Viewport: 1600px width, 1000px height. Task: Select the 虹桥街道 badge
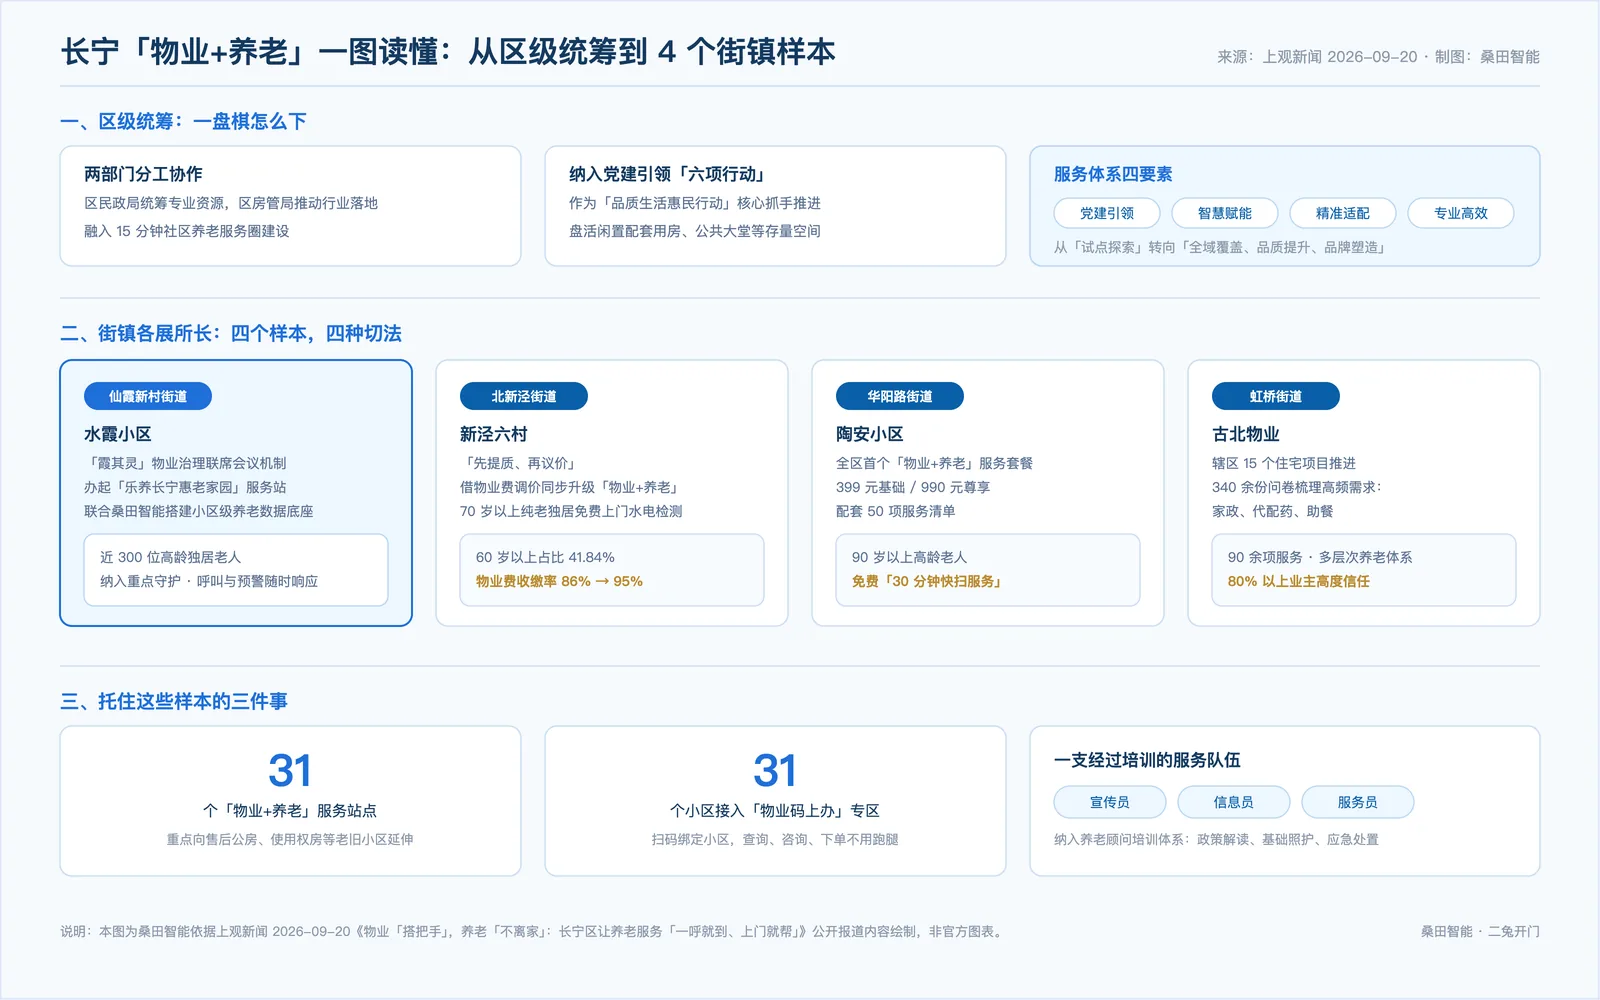pyautogui.click(x=1276, y=396)
